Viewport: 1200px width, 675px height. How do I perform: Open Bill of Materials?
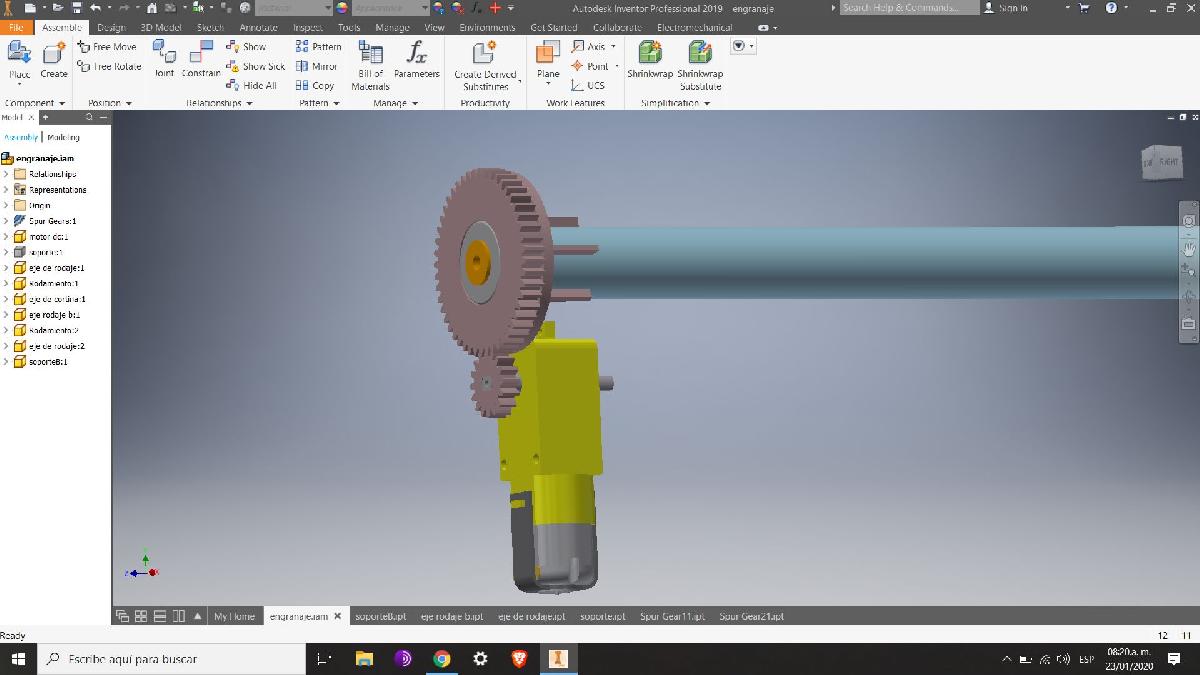click(x=370, y=66)
